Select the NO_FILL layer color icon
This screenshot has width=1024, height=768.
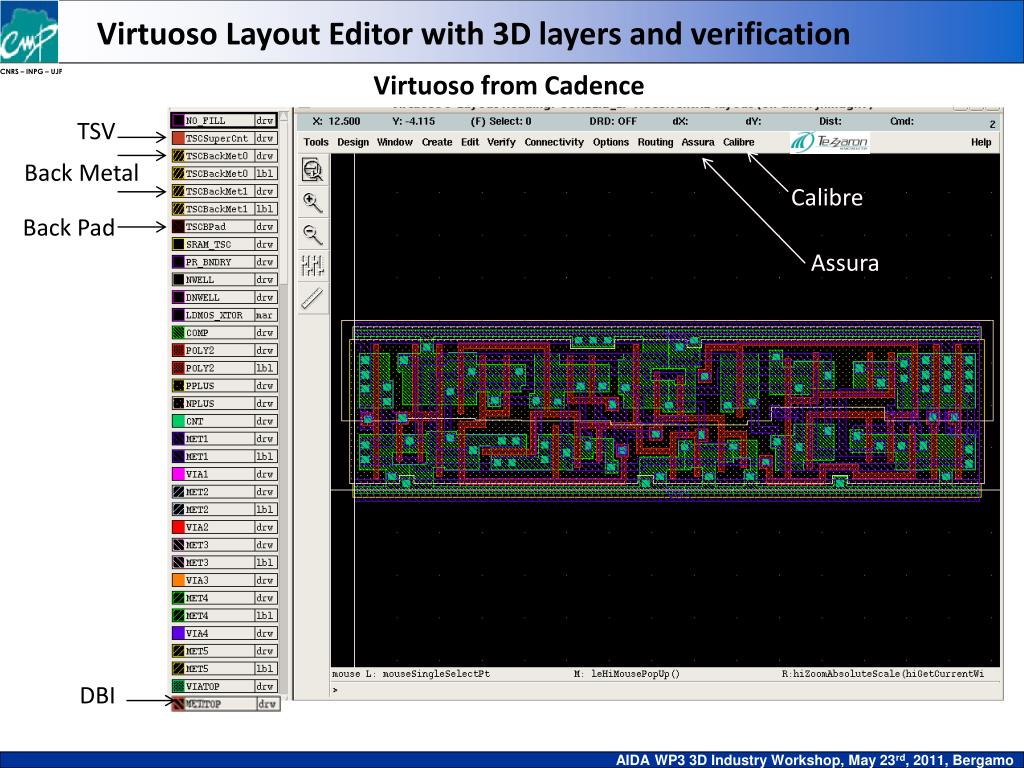click(177, 121)
